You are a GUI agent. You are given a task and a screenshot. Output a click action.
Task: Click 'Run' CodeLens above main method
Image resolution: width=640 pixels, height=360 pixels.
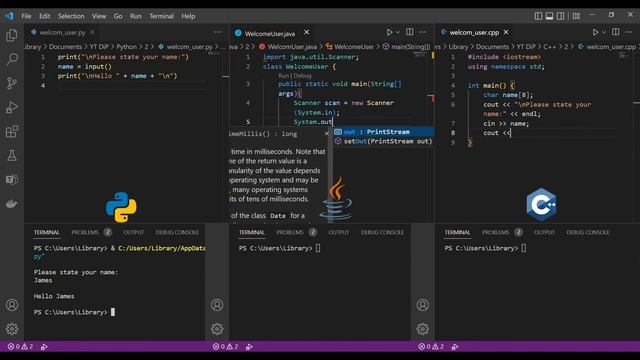click(x=283, y=76)
